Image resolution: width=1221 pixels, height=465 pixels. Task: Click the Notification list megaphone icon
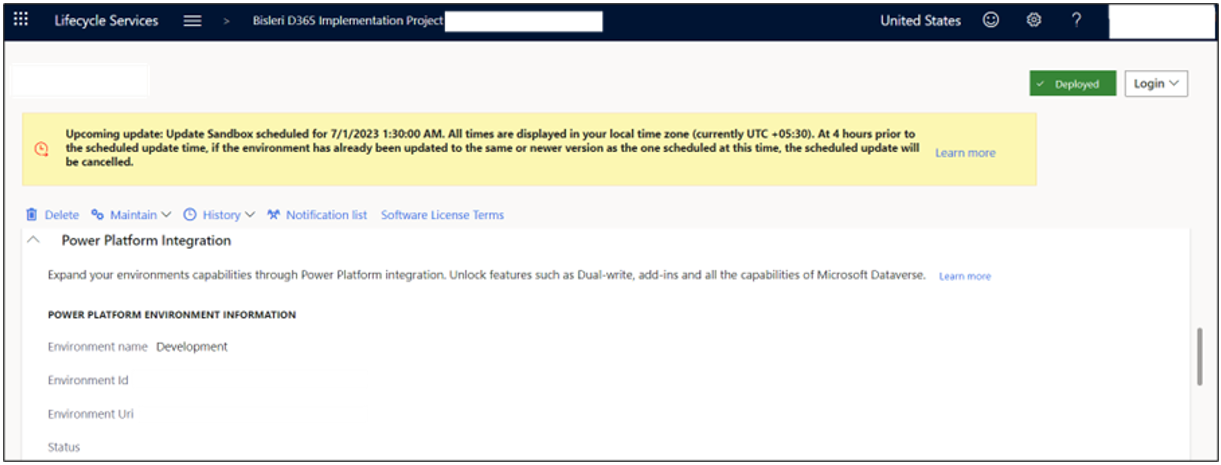pos(273,215)
